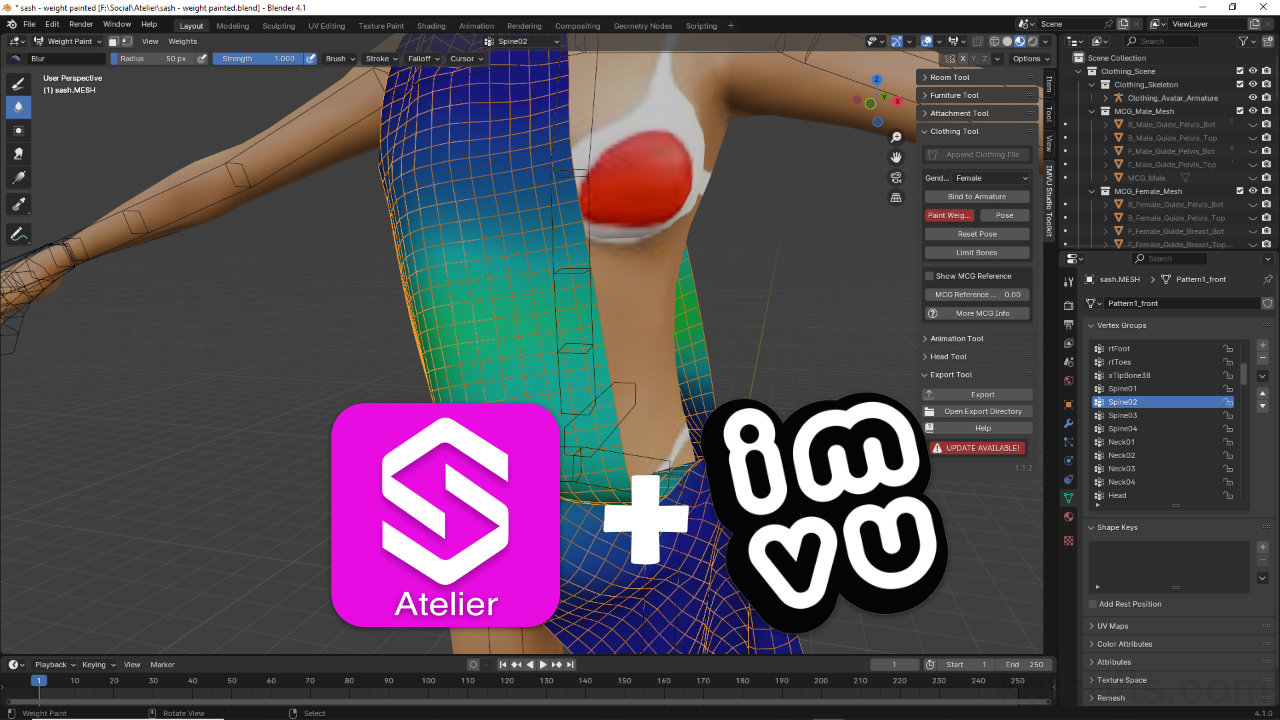This screenshot has height=720, width=1280.
Task: Open the Output printer properties tab
Action: coord(1068,324)
